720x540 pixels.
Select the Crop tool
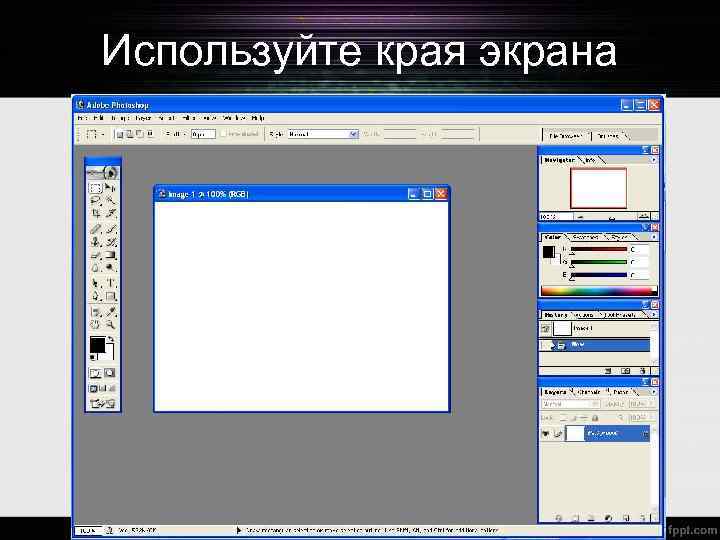coord(96,214)
